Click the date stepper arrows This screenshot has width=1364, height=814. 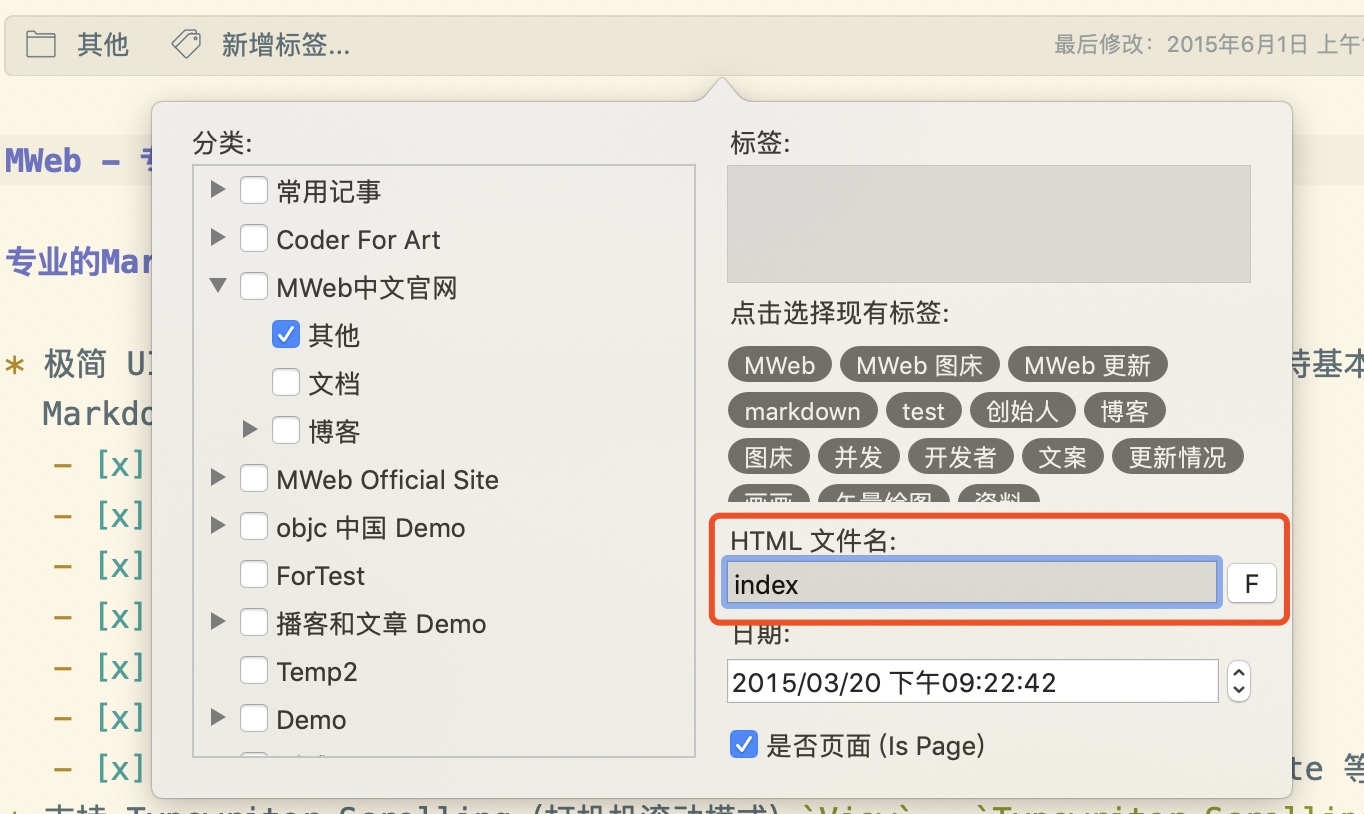pos(1239,682)
